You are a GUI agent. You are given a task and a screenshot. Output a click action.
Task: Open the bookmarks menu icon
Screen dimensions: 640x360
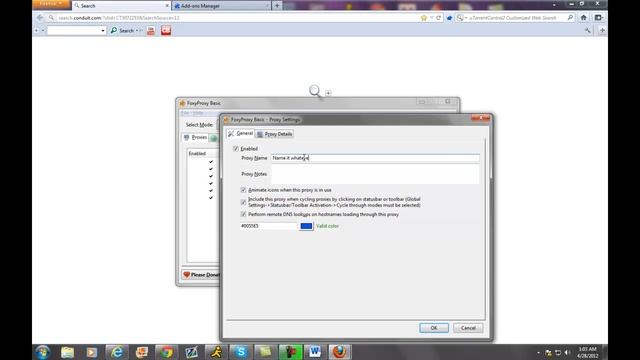598,18
